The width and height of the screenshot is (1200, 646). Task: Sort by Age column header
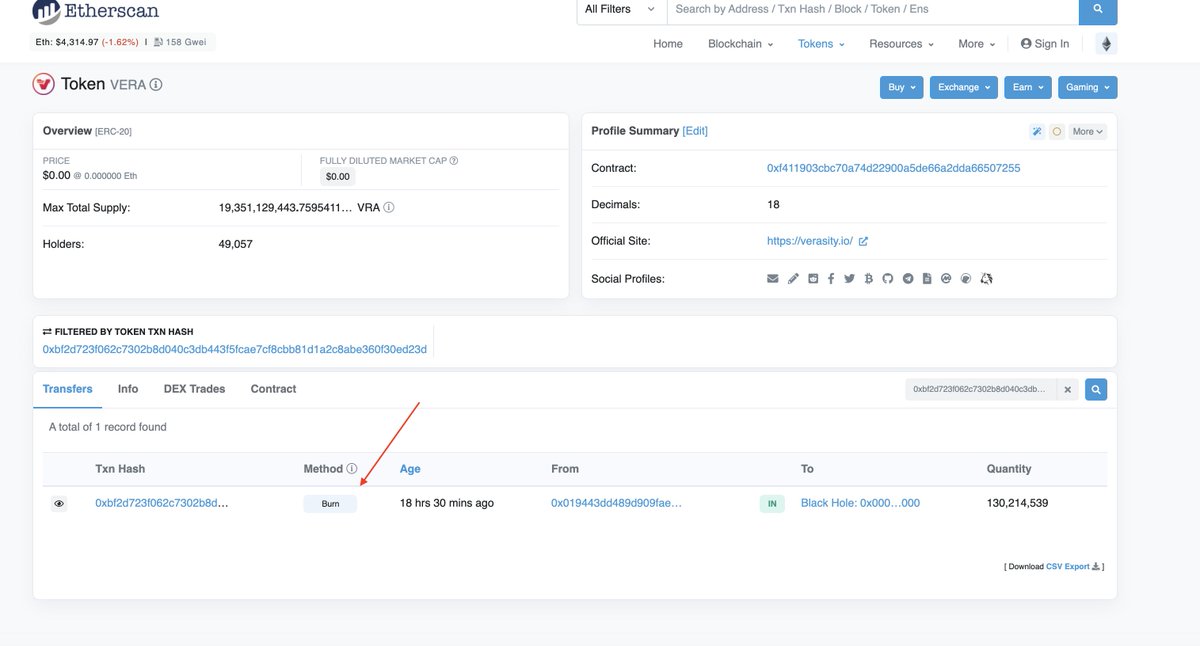click(410, 468)
